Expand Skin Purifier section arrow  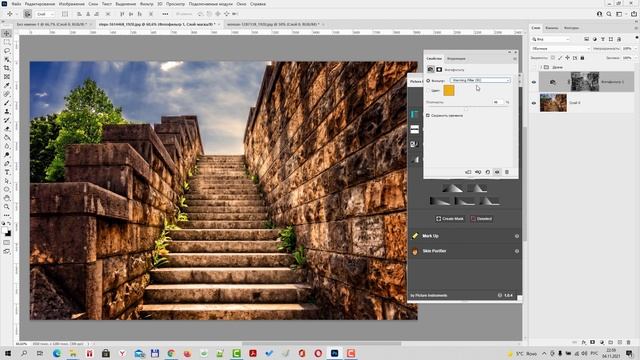[517, 251]
